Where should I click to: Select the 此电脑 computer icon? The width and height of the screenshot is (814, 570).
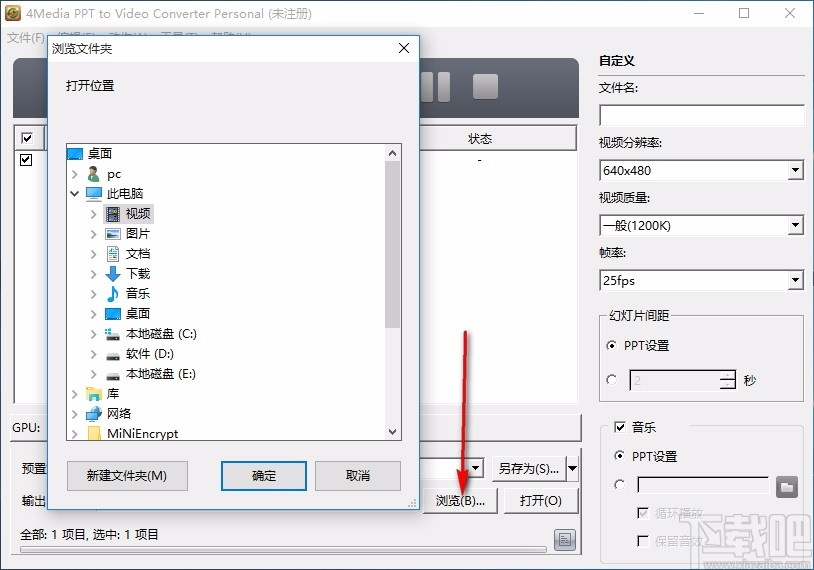[94, 194]
